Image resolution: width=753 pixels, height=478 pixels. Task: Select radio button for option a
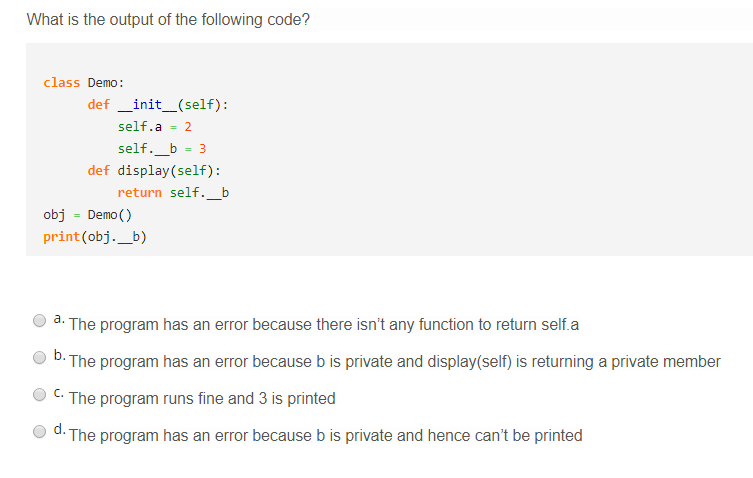(x=39, y=321)
